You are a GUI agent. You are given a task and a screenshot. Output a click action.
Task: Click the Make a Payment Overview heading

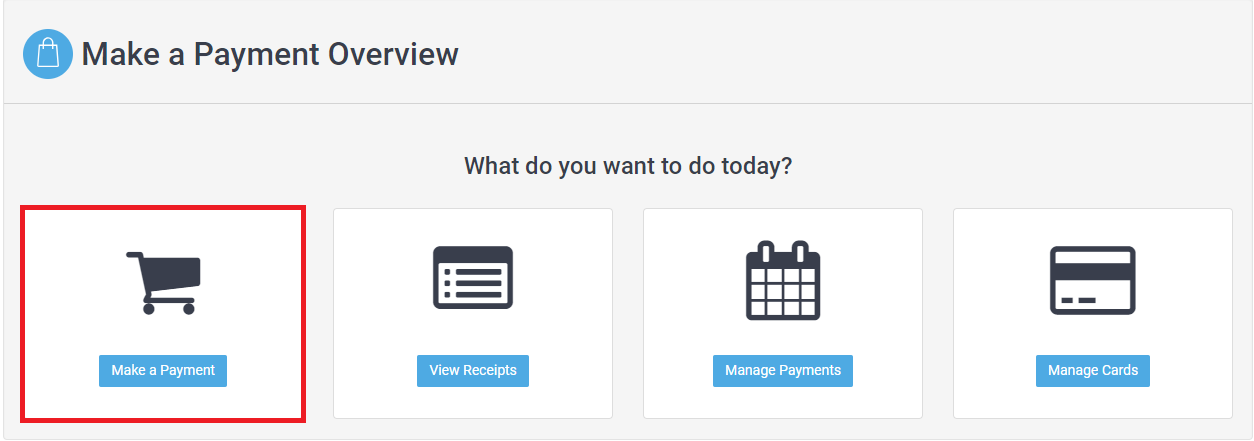tap(270, 54)
